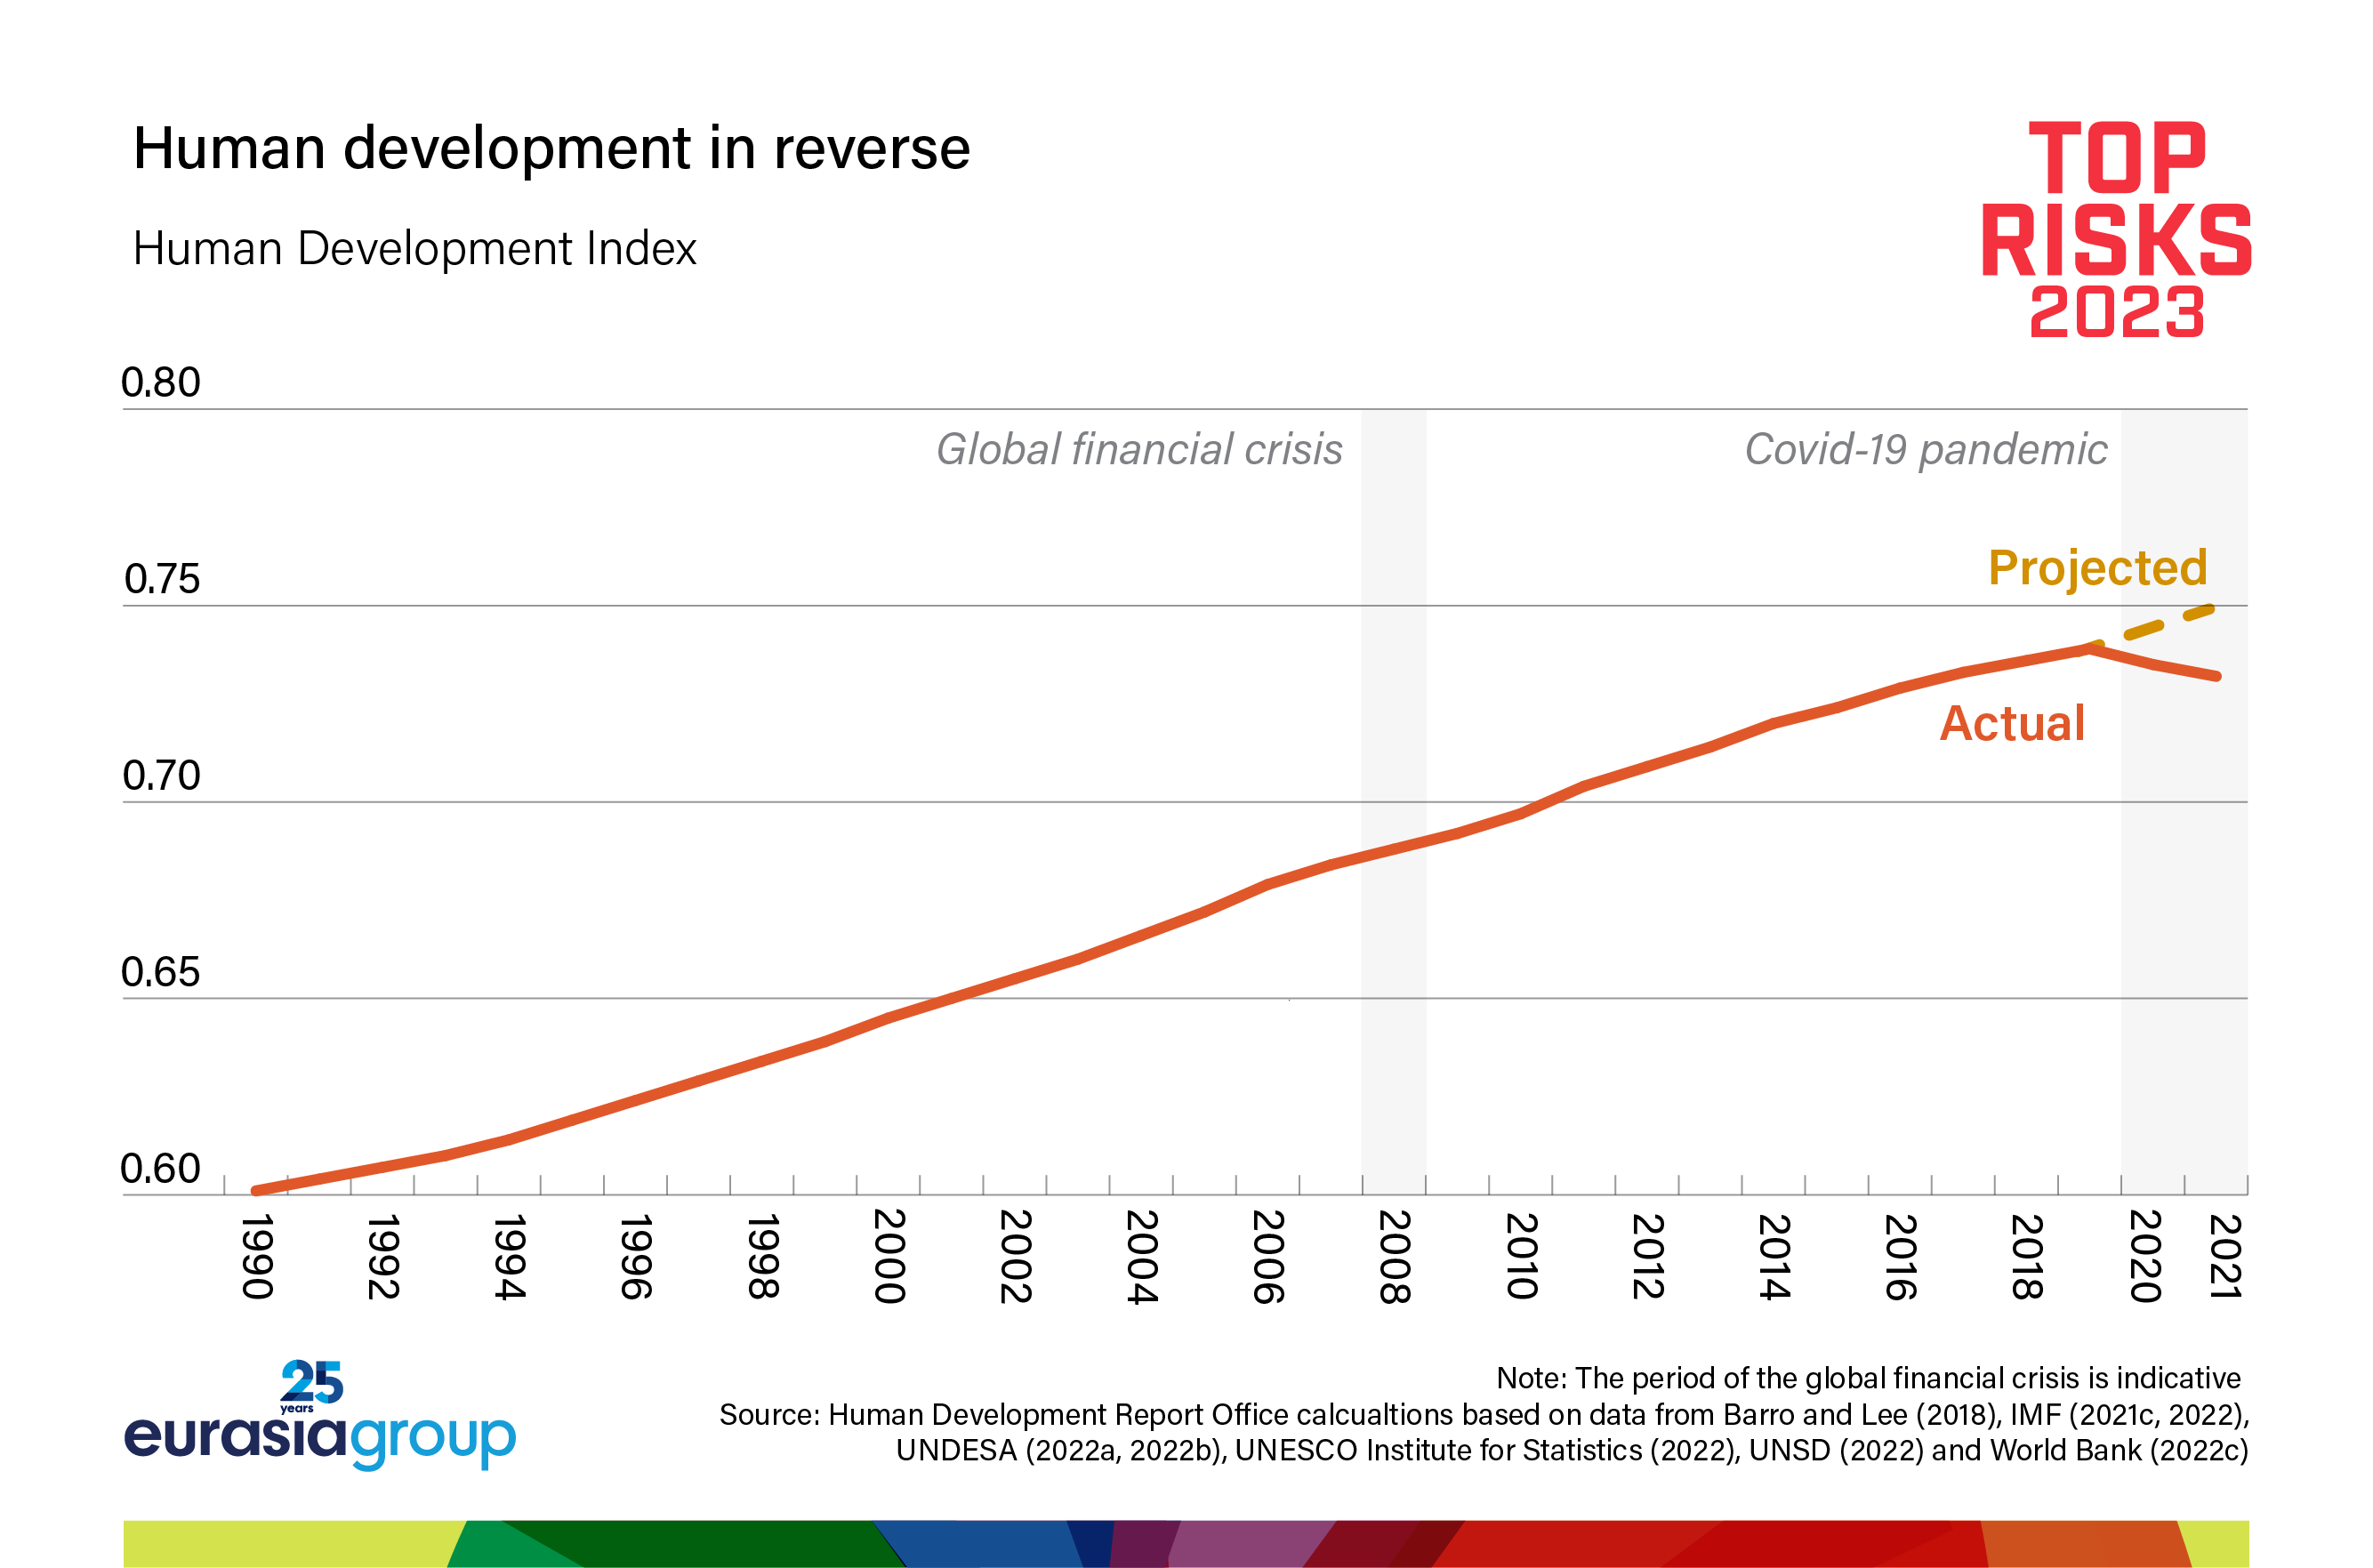Click the 0.75 y-axis value label

click(x=161, y=580)
